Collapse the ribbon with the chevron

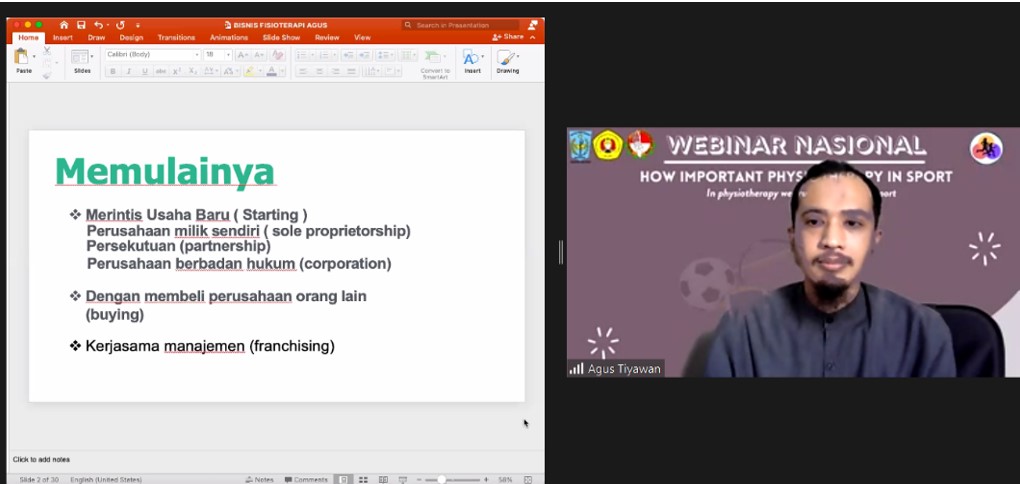pos(533,38)
